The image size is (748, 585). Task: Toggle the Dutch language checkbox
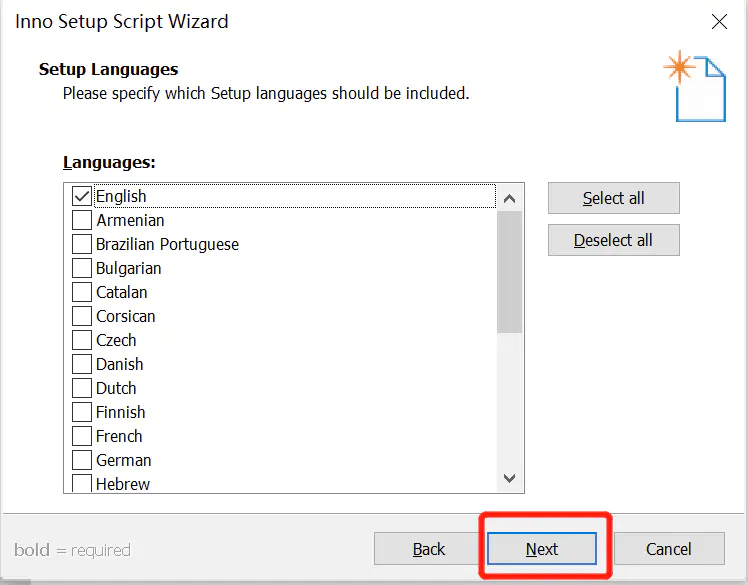coord(82,388)
